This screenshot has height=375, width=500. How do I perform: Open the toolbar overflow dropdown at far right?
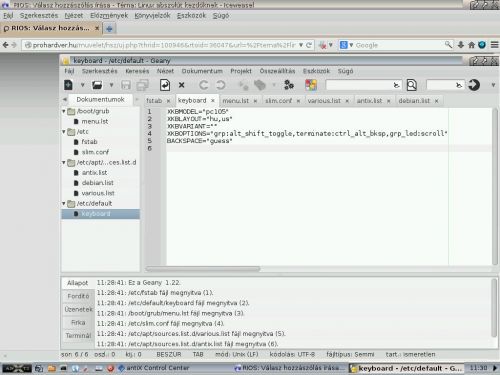pos(493,85)
